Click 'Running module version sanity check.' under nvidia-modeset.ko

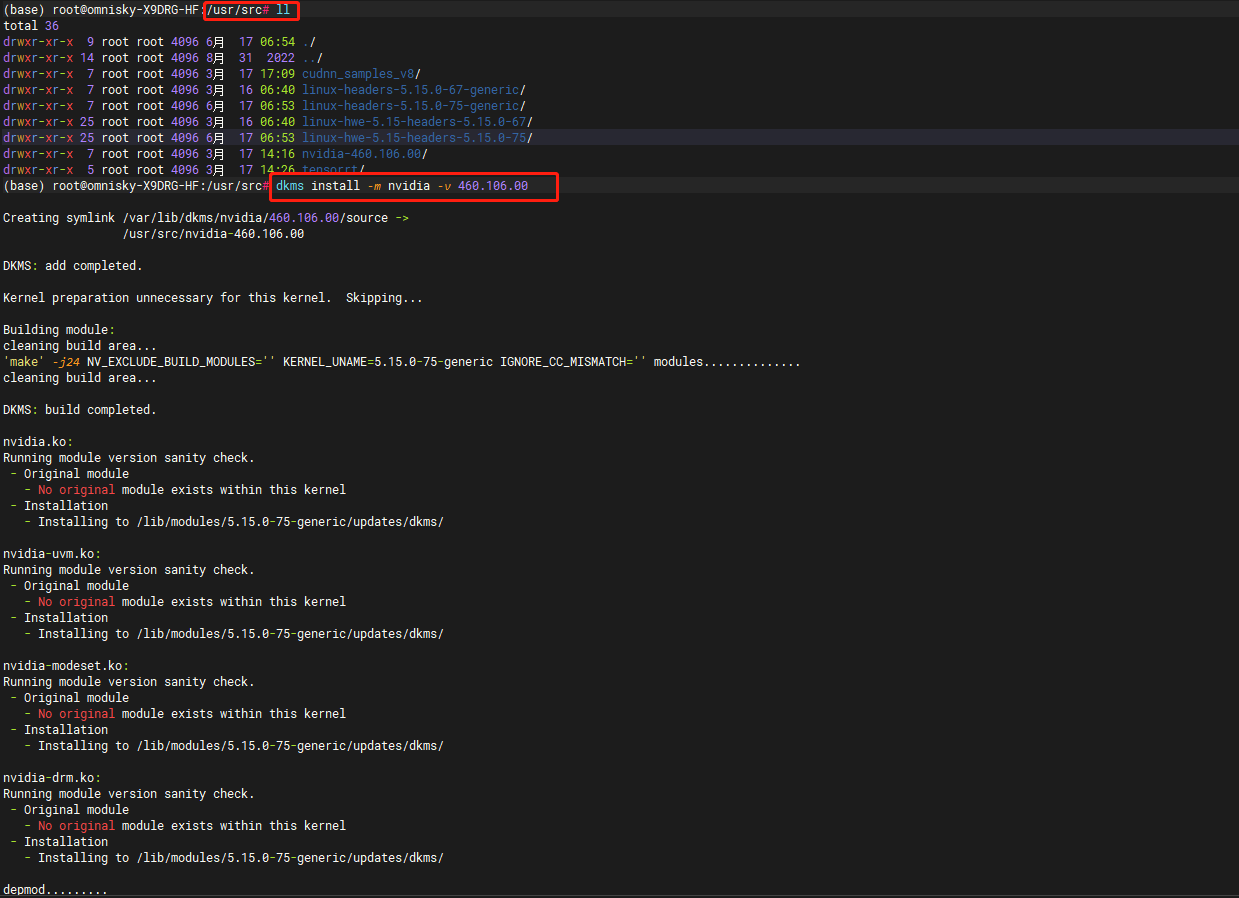[129, 682]
